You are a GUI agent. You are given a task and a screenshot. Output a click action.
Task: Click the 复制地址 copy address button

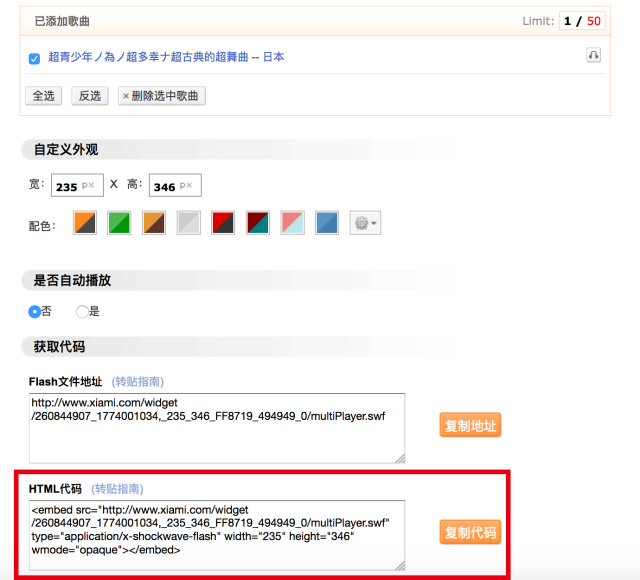[470, 425]
